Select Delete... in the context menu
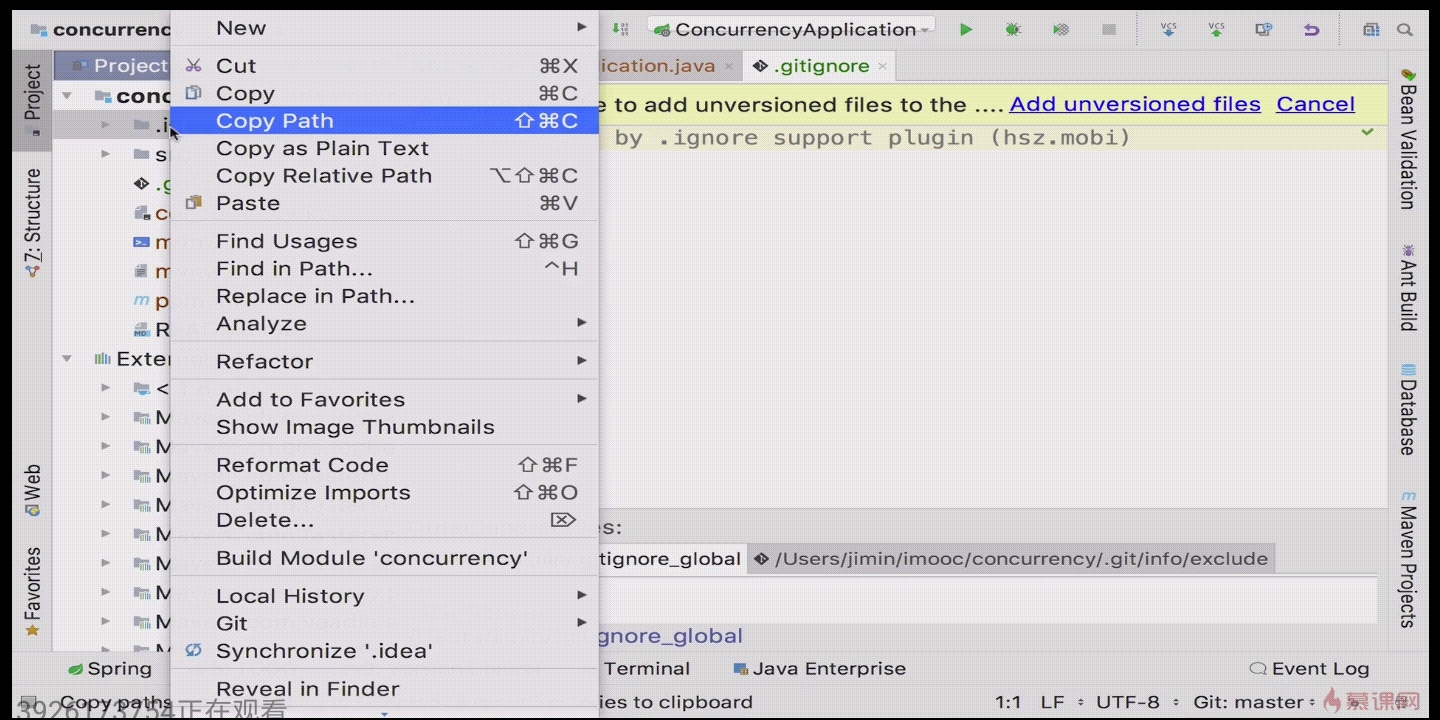 coord(385,520)
